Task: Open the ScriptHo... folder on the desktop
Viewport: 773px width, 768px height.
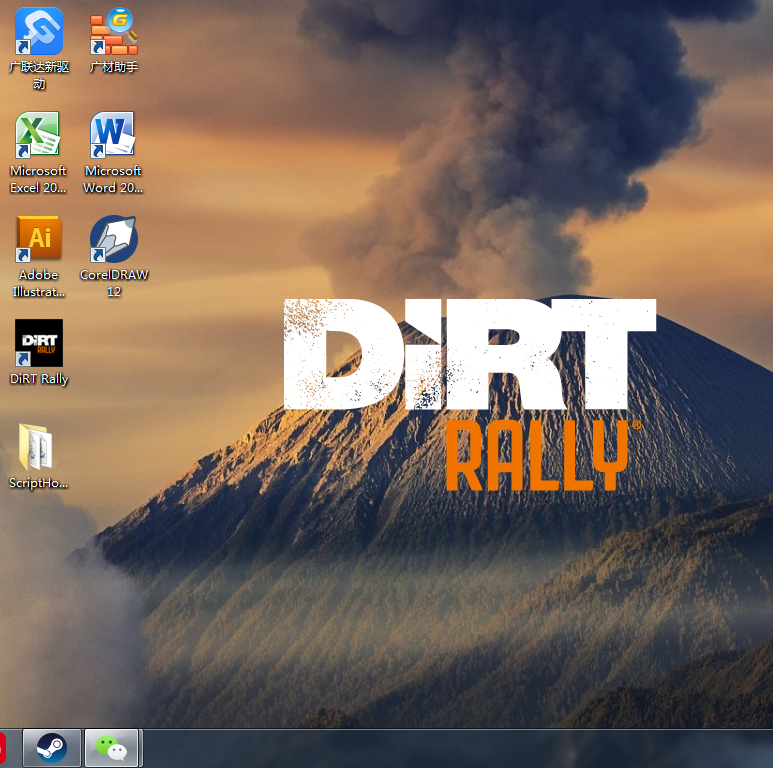Action: tap(36, 447)
